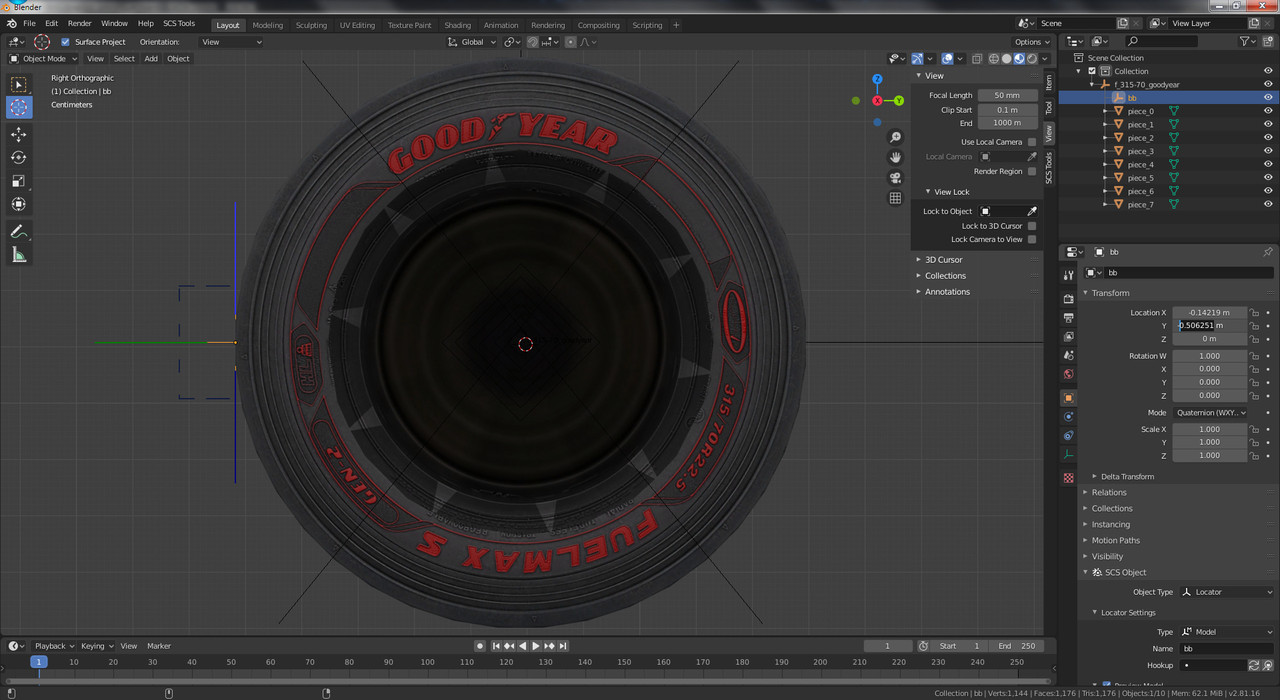The height and width of the screenshot is (700, 1280).
Task: Enable Lock Camera to View checkbox
Action: 1032,239
